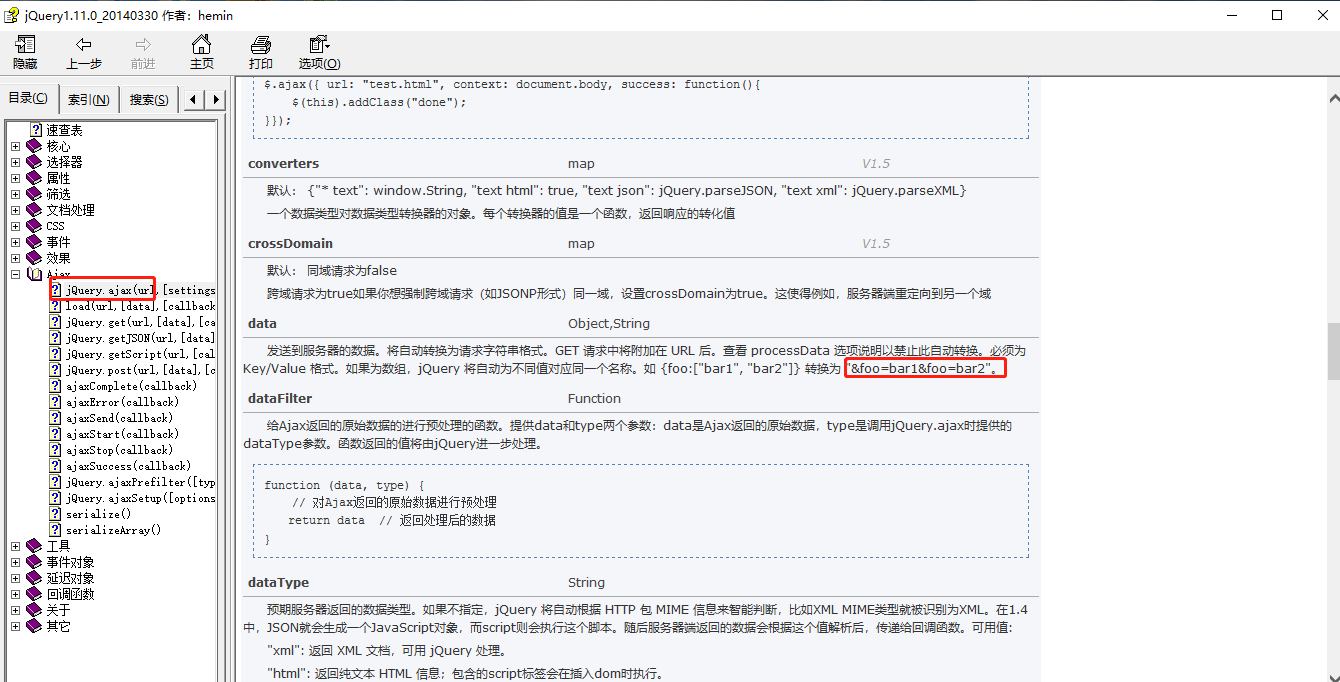This screenshot has height=682, width=1340.
Task: Switch to the 搜索(S) tab
Action: 149,99
